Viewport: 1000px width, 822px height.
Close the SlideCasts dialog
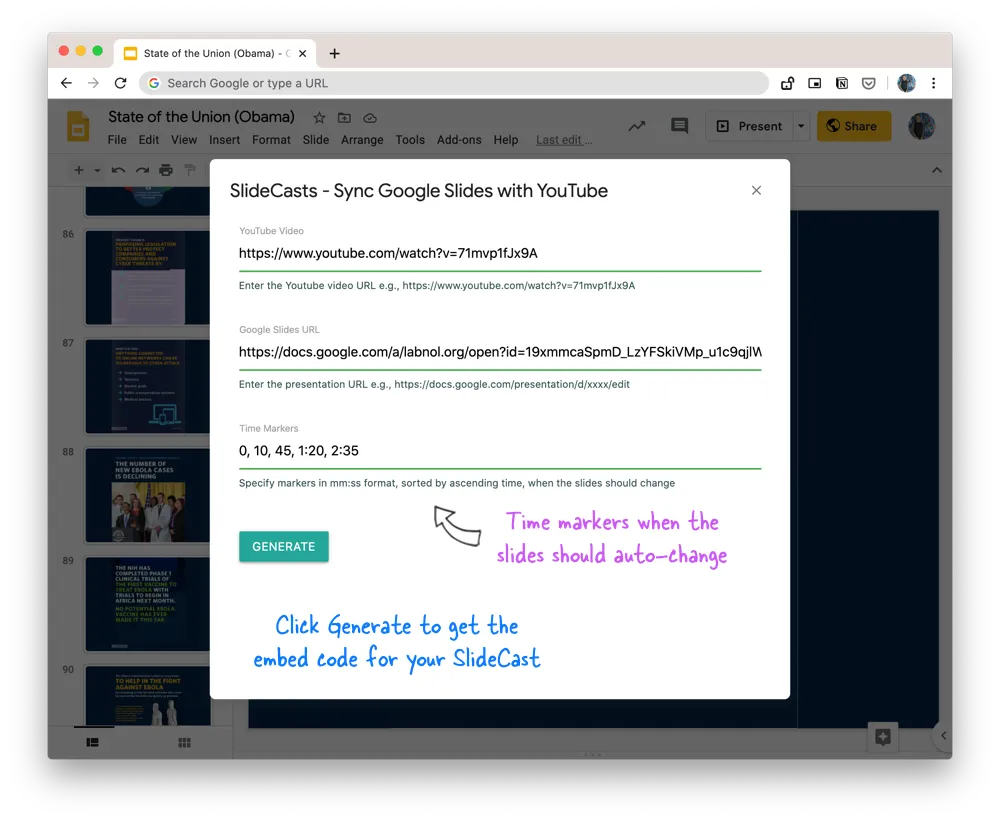(757, 190)
